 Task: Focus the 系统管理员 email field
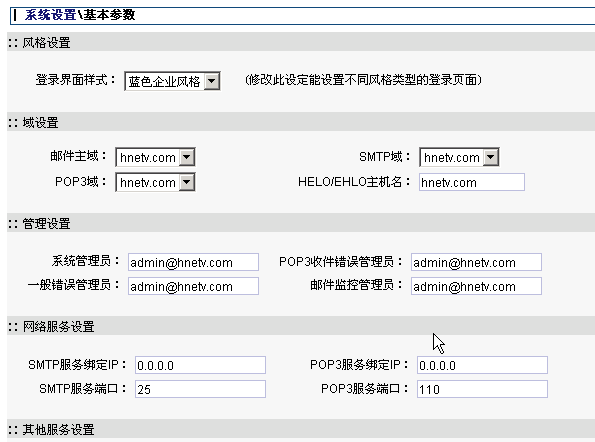(x=194, y=262)
